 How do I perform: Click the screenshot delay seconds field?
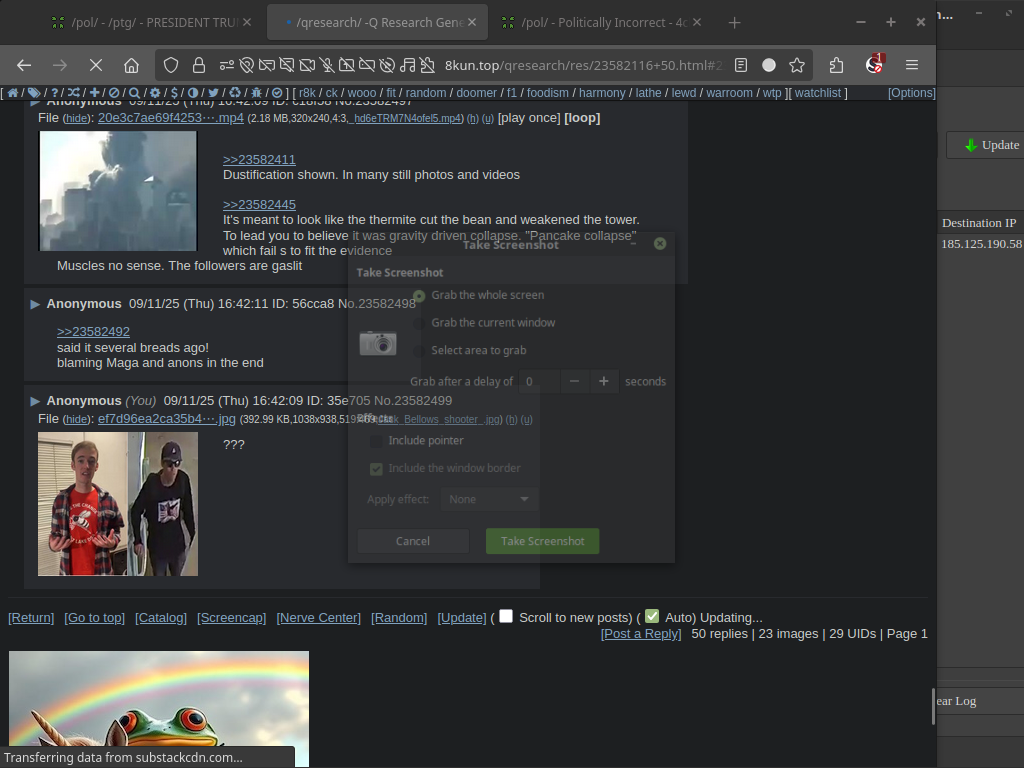pyautogui.click(x=539, y=381)
